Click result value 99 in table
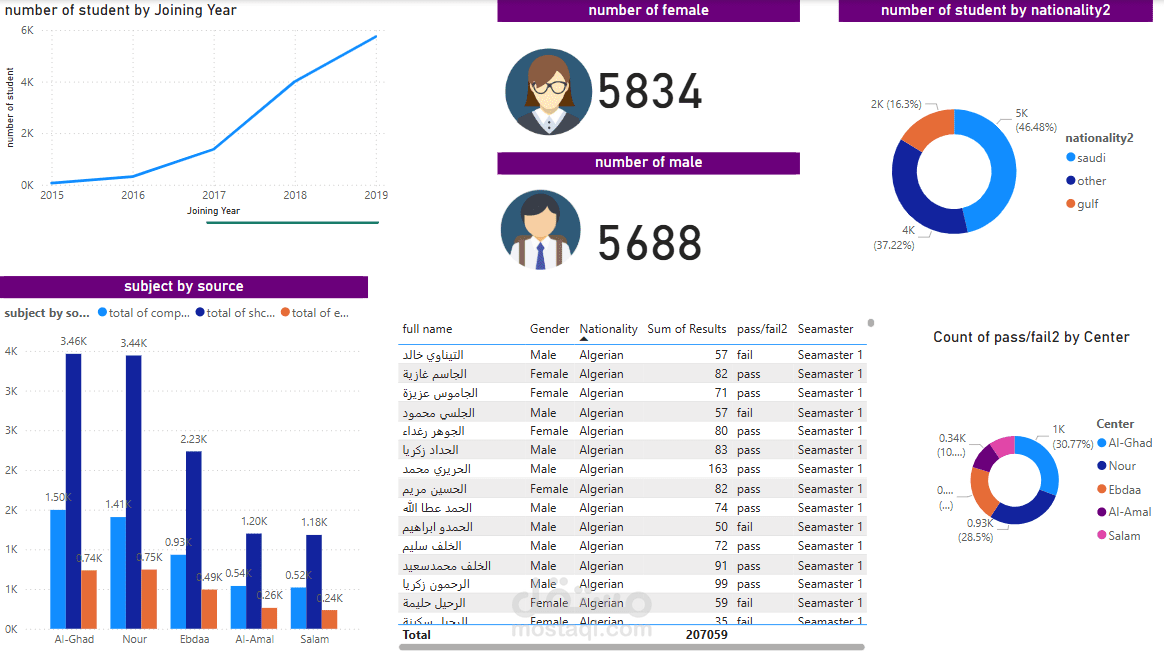1164x654 pixels. click(x=721, y=584)
